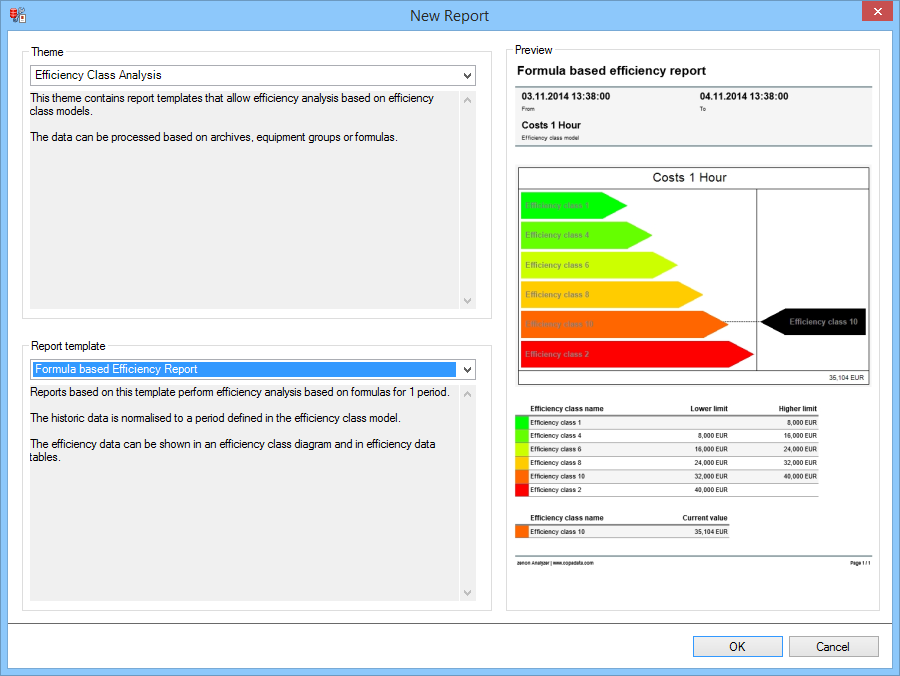This screenshot has height=676, width=900.
Task: Click the 'Higher limit' column header
Action: [x=797, y=409]
